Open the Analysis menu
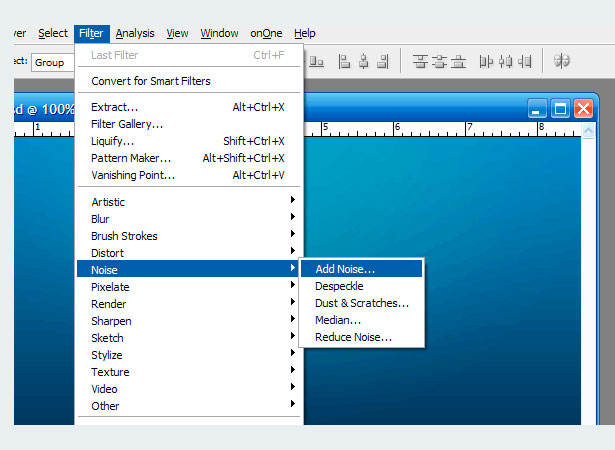 pos(135,34)
